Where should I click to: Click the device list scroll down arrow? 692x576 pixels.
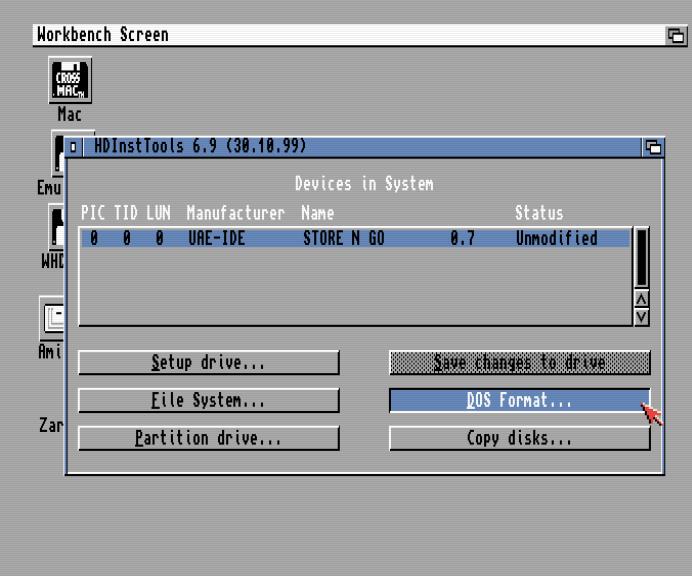(642, 315)
